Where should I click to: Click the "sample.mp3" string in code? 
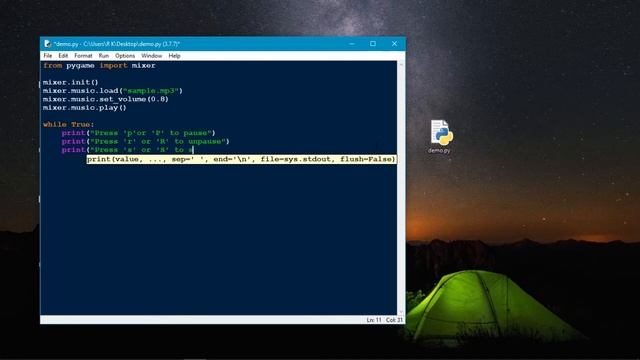[151, 91]
